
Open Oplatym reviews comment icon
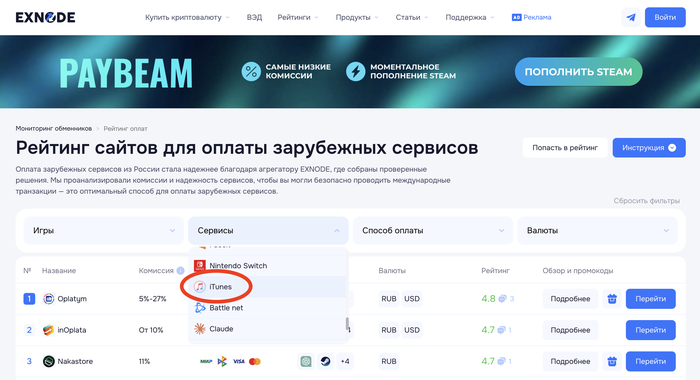pyautogui.click(x=502, y=299)
